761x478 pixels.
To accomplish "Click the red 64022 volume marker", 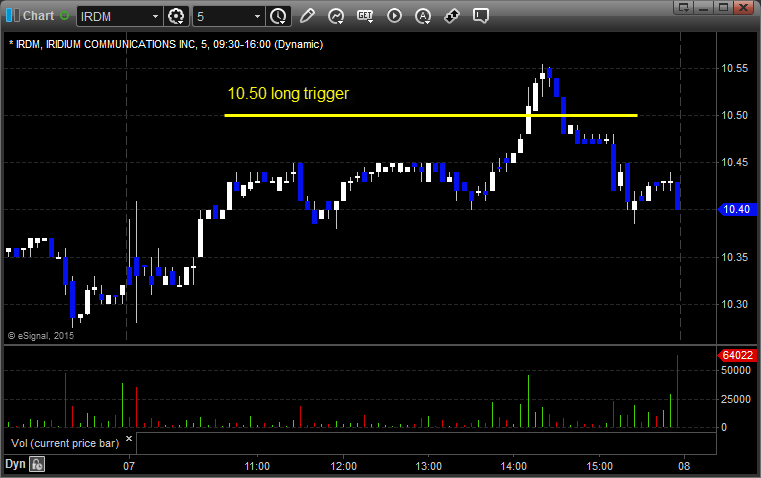I will 737,355.
